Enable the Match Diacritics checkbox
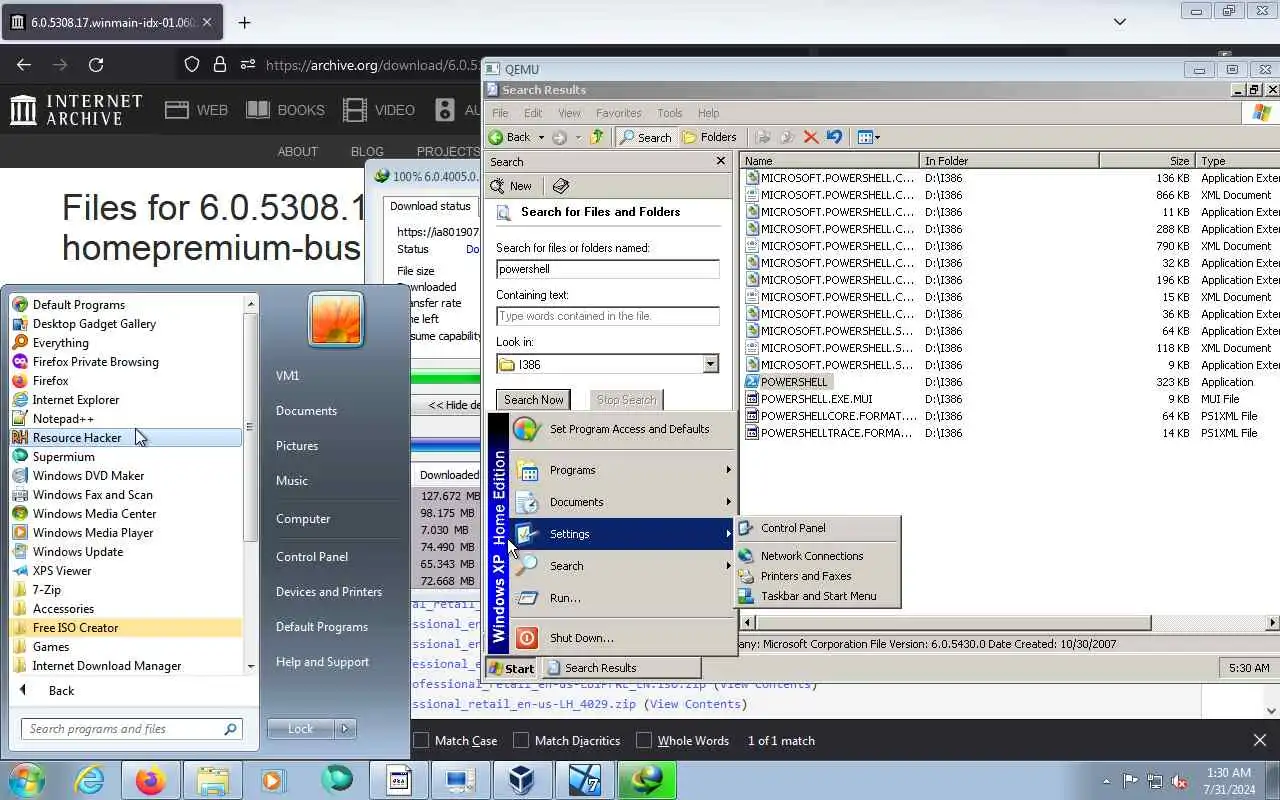Image resolution: width=1280 pixels, height=800 pixels. click(521, 740)
